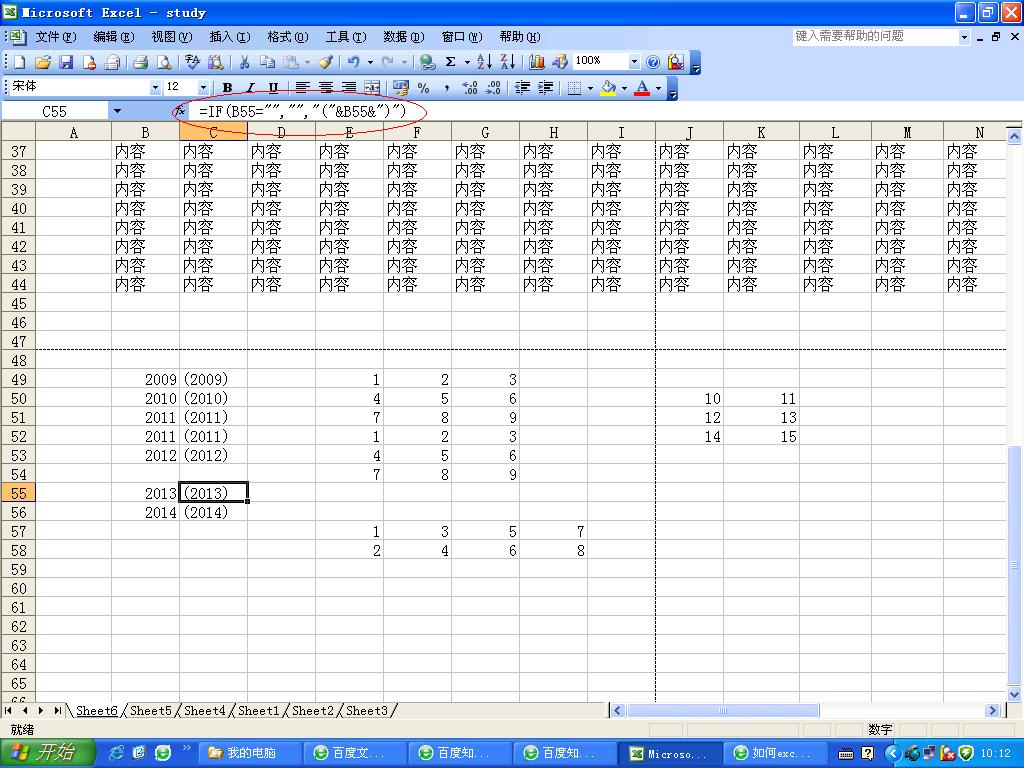Screen dimensions: 1024x768
Task: Create a new blank workbook
Action: [19, 62]
